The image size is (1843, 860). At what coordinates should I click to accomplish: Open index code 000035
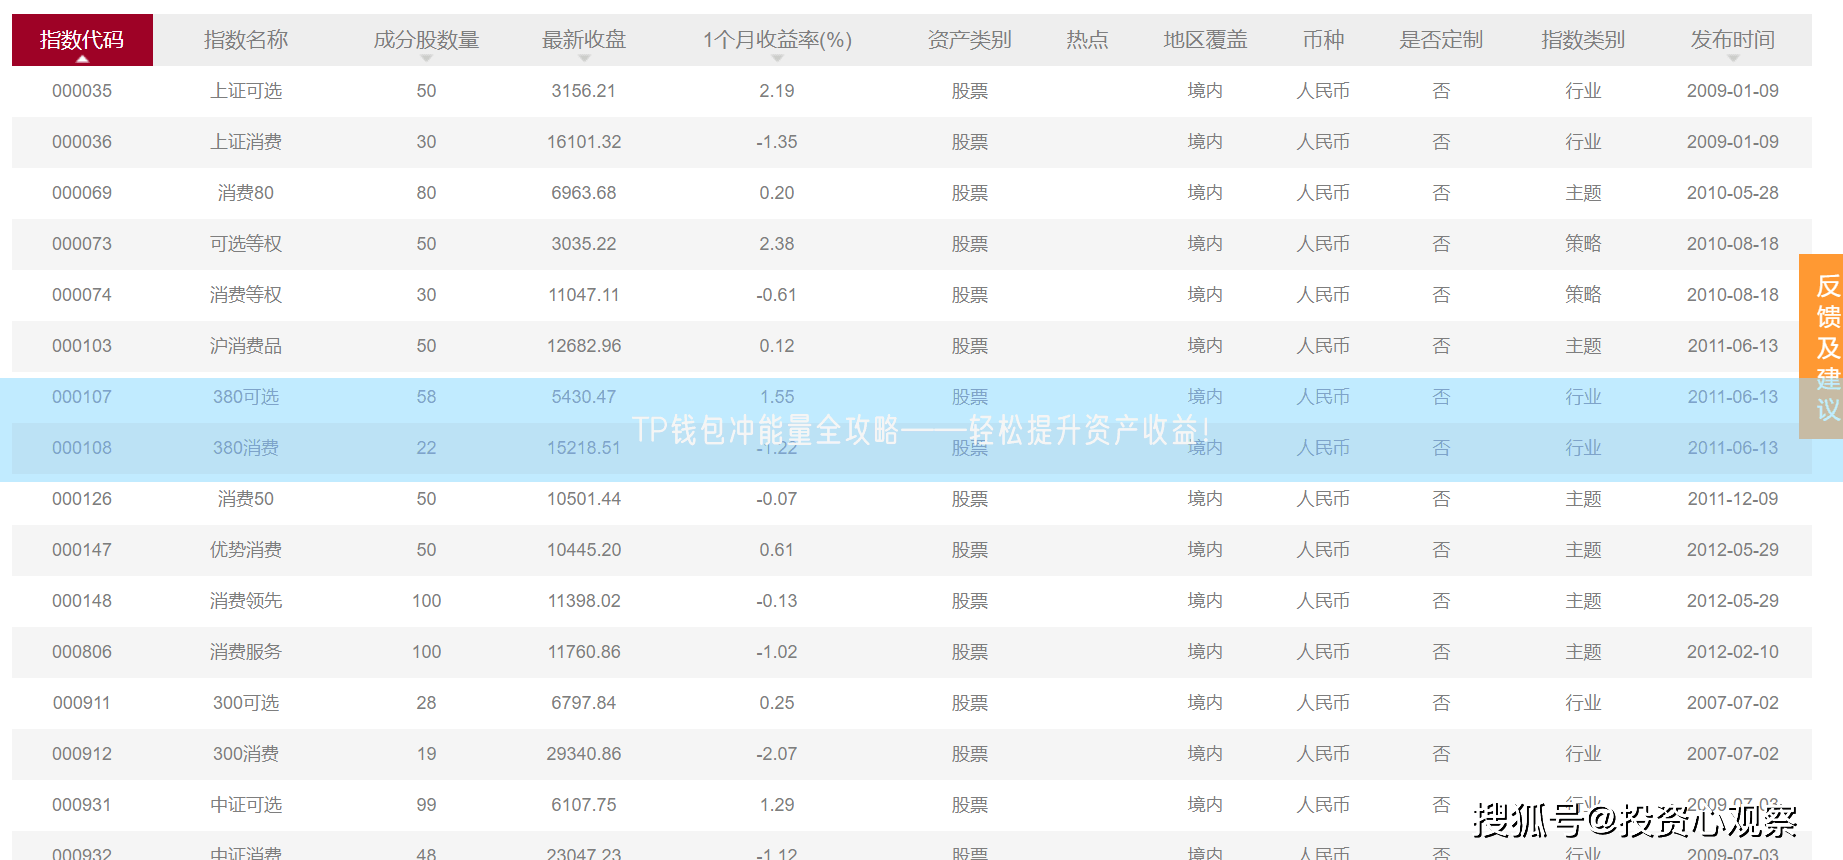pos(82,91)
